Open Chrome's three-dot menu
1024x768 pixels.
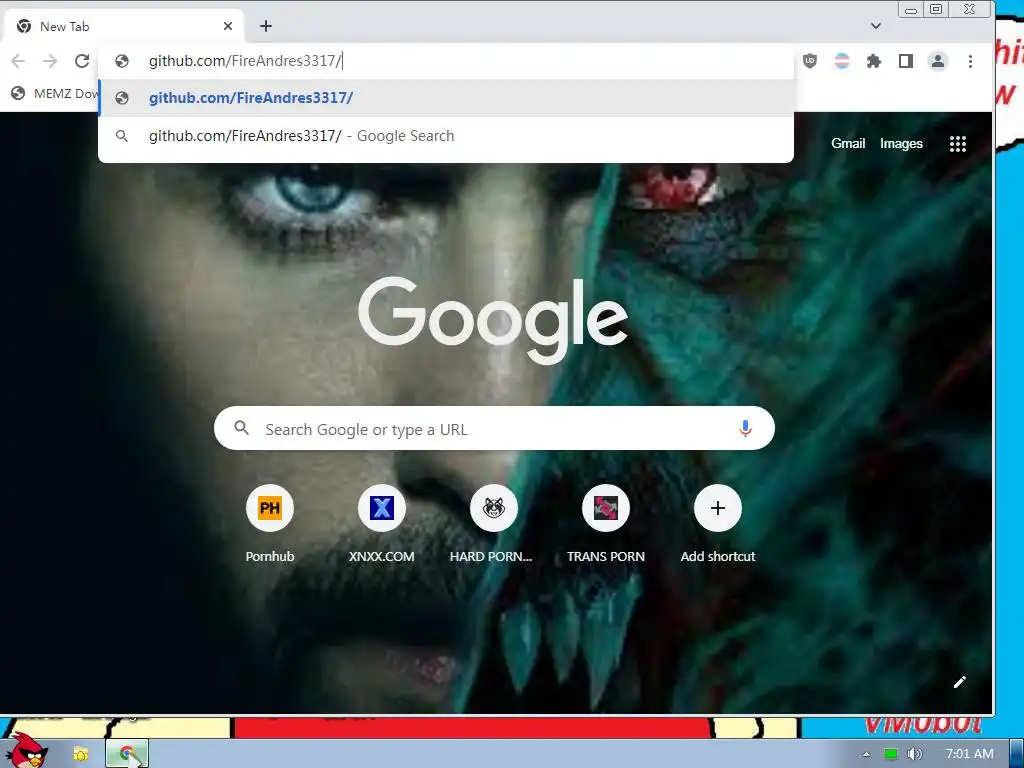click(x=970, y=61)
